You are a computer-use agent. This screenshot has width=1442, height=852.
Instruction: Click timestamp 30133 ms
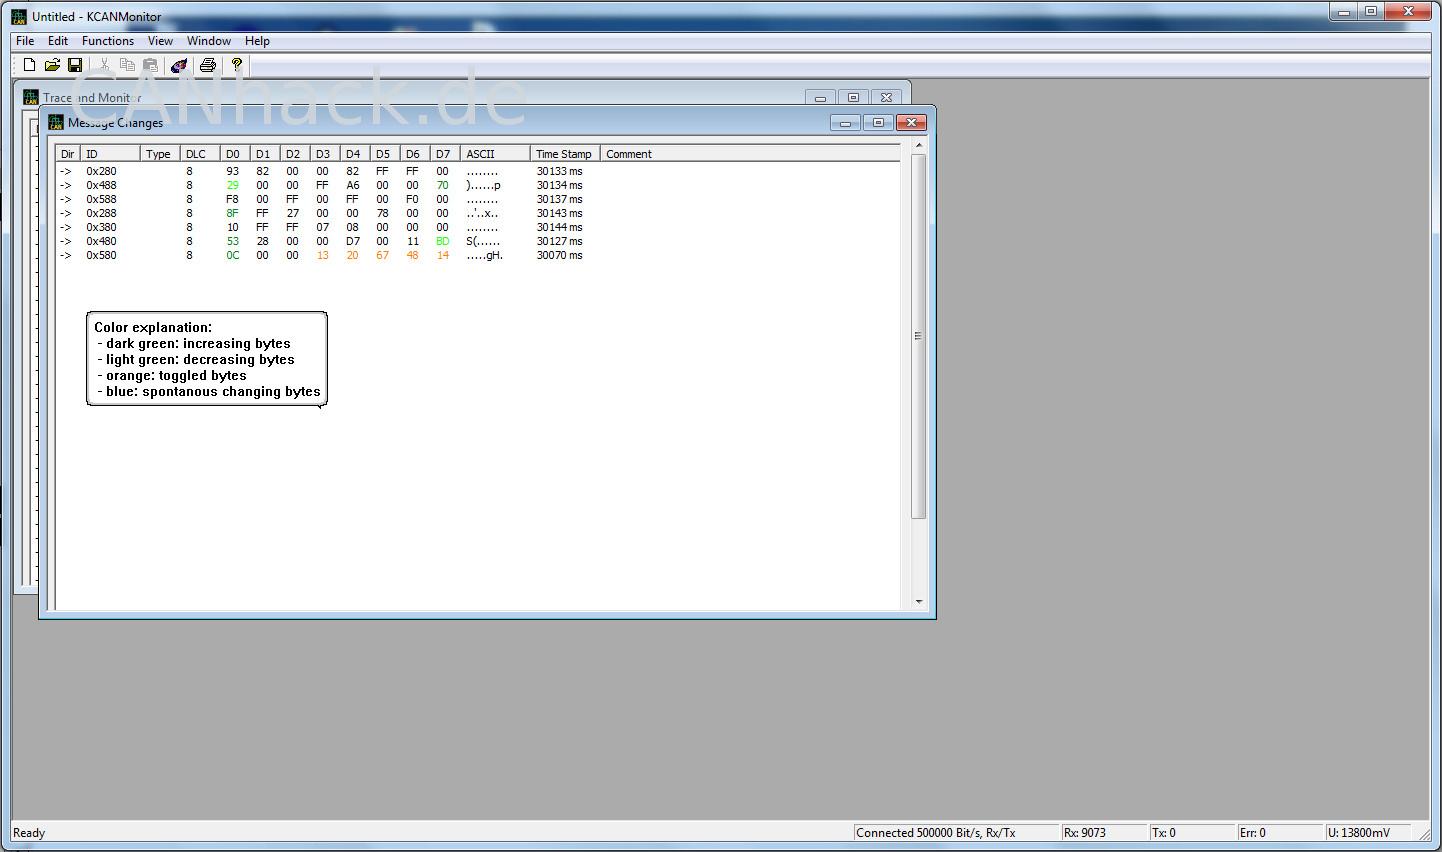coord(559,171)
